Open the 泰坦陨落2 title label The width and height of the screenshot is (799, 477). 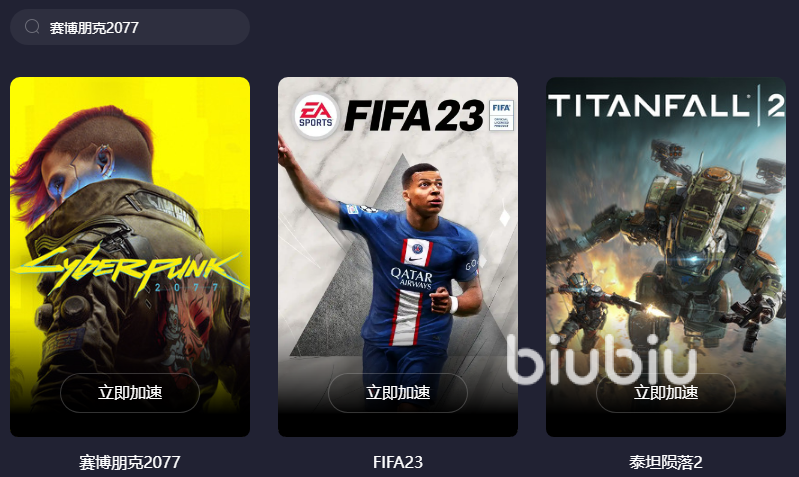pos(665,462)
